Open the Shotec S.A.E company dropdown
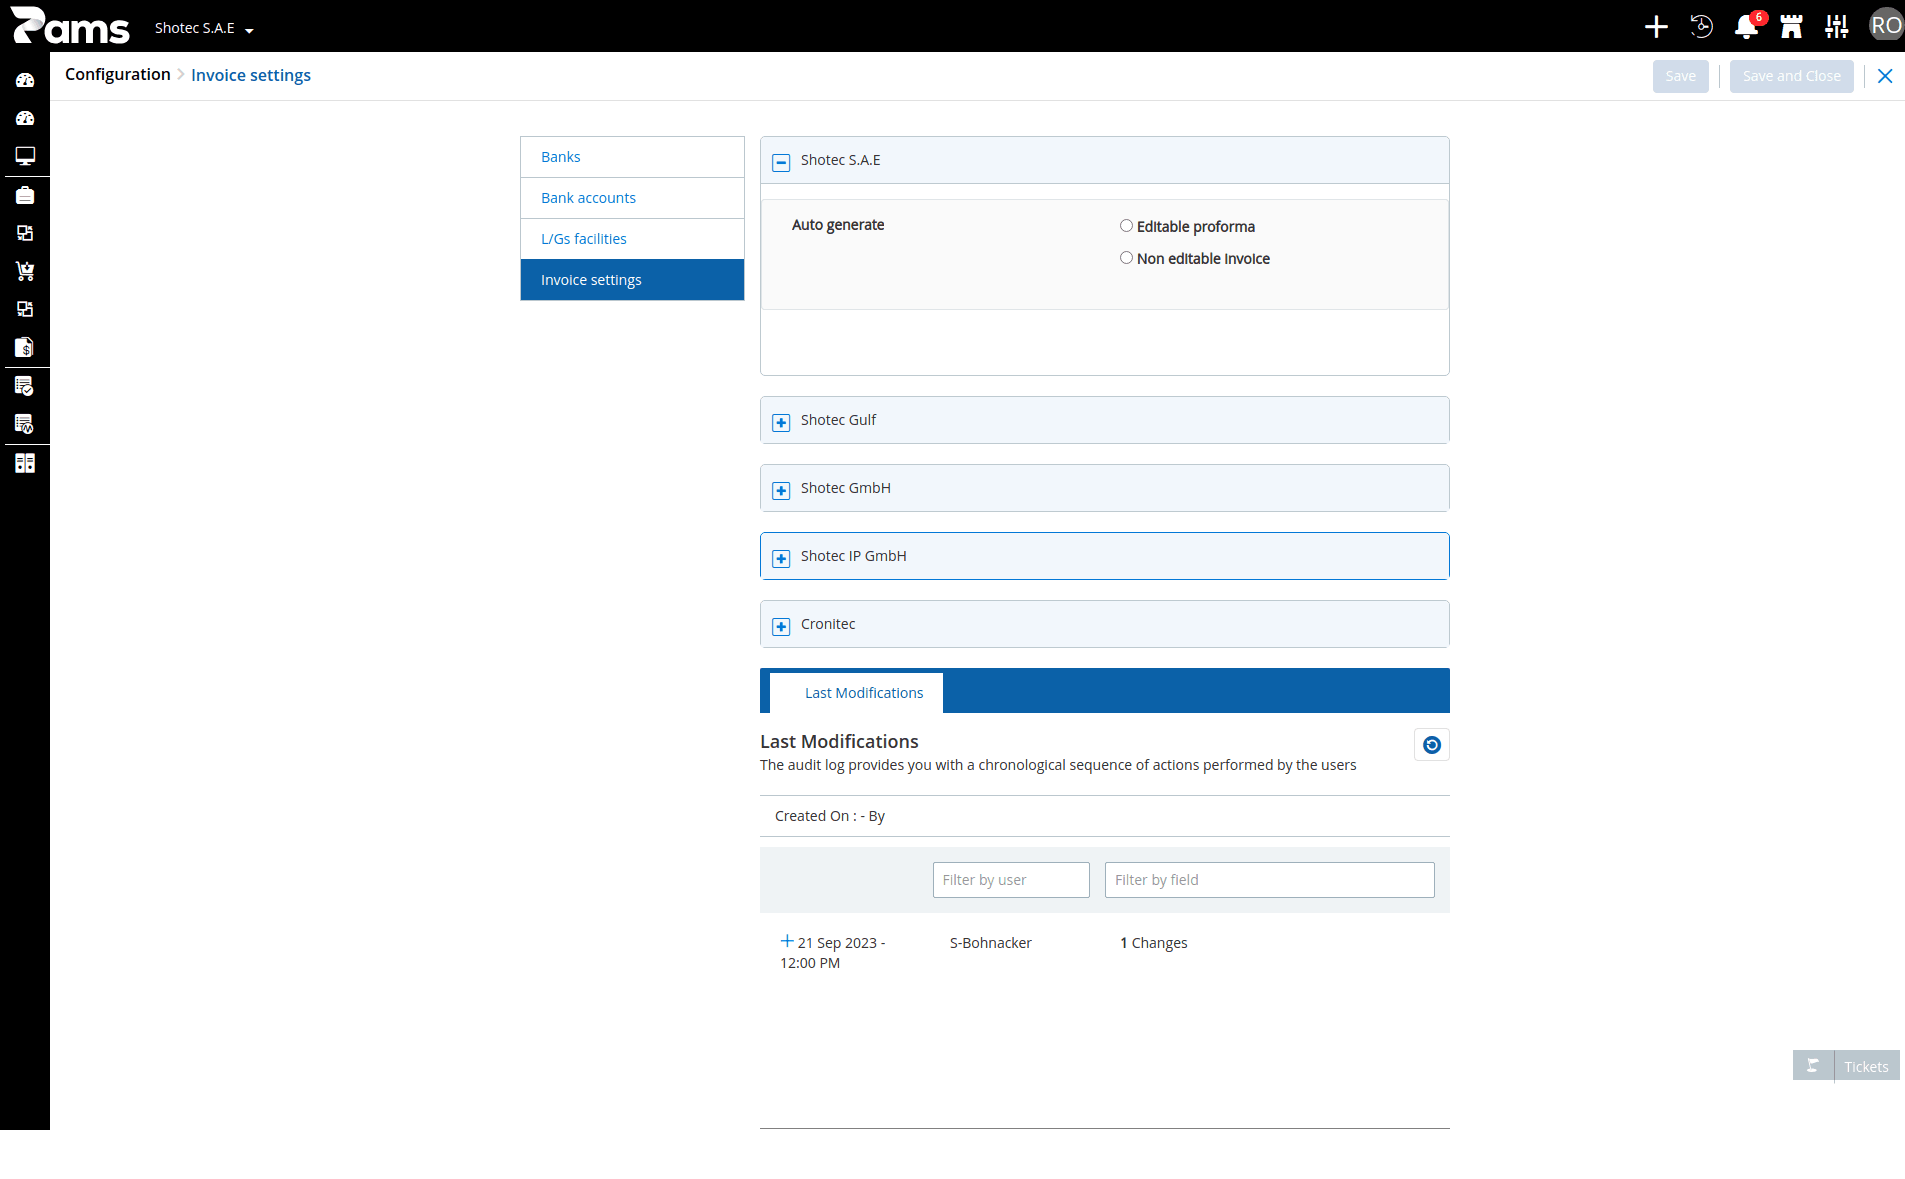Viewport: 1905px width, 1179px height. pyautogui.click(x=204, y=28)
